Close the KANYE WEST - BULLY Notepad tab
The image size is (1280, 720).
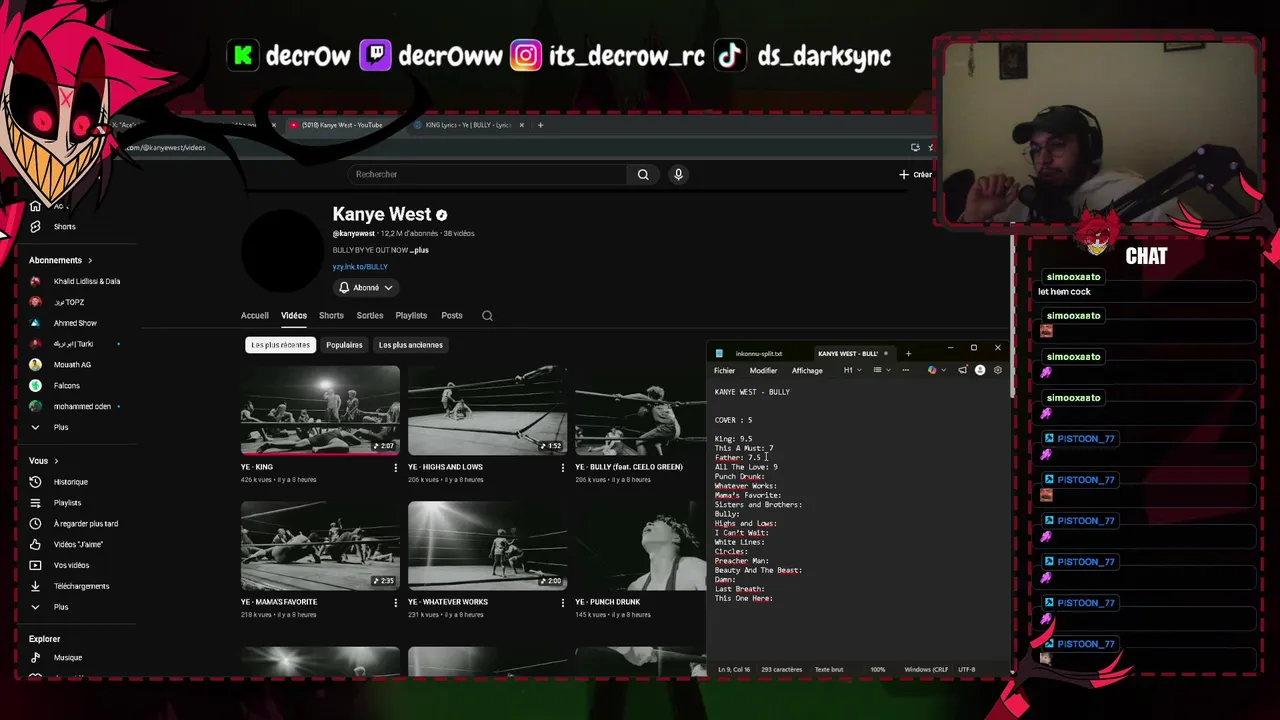885,353
